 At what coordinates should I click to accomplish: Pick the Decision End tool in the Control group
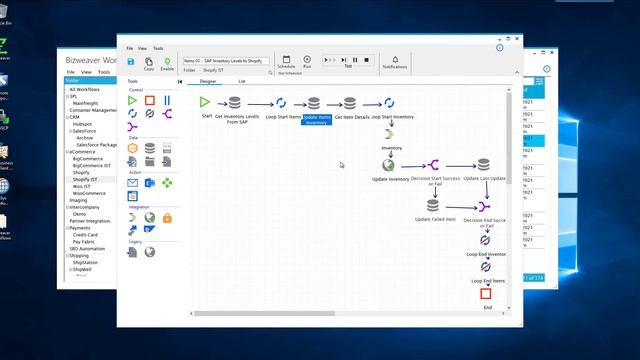click(x=132, y=127)
